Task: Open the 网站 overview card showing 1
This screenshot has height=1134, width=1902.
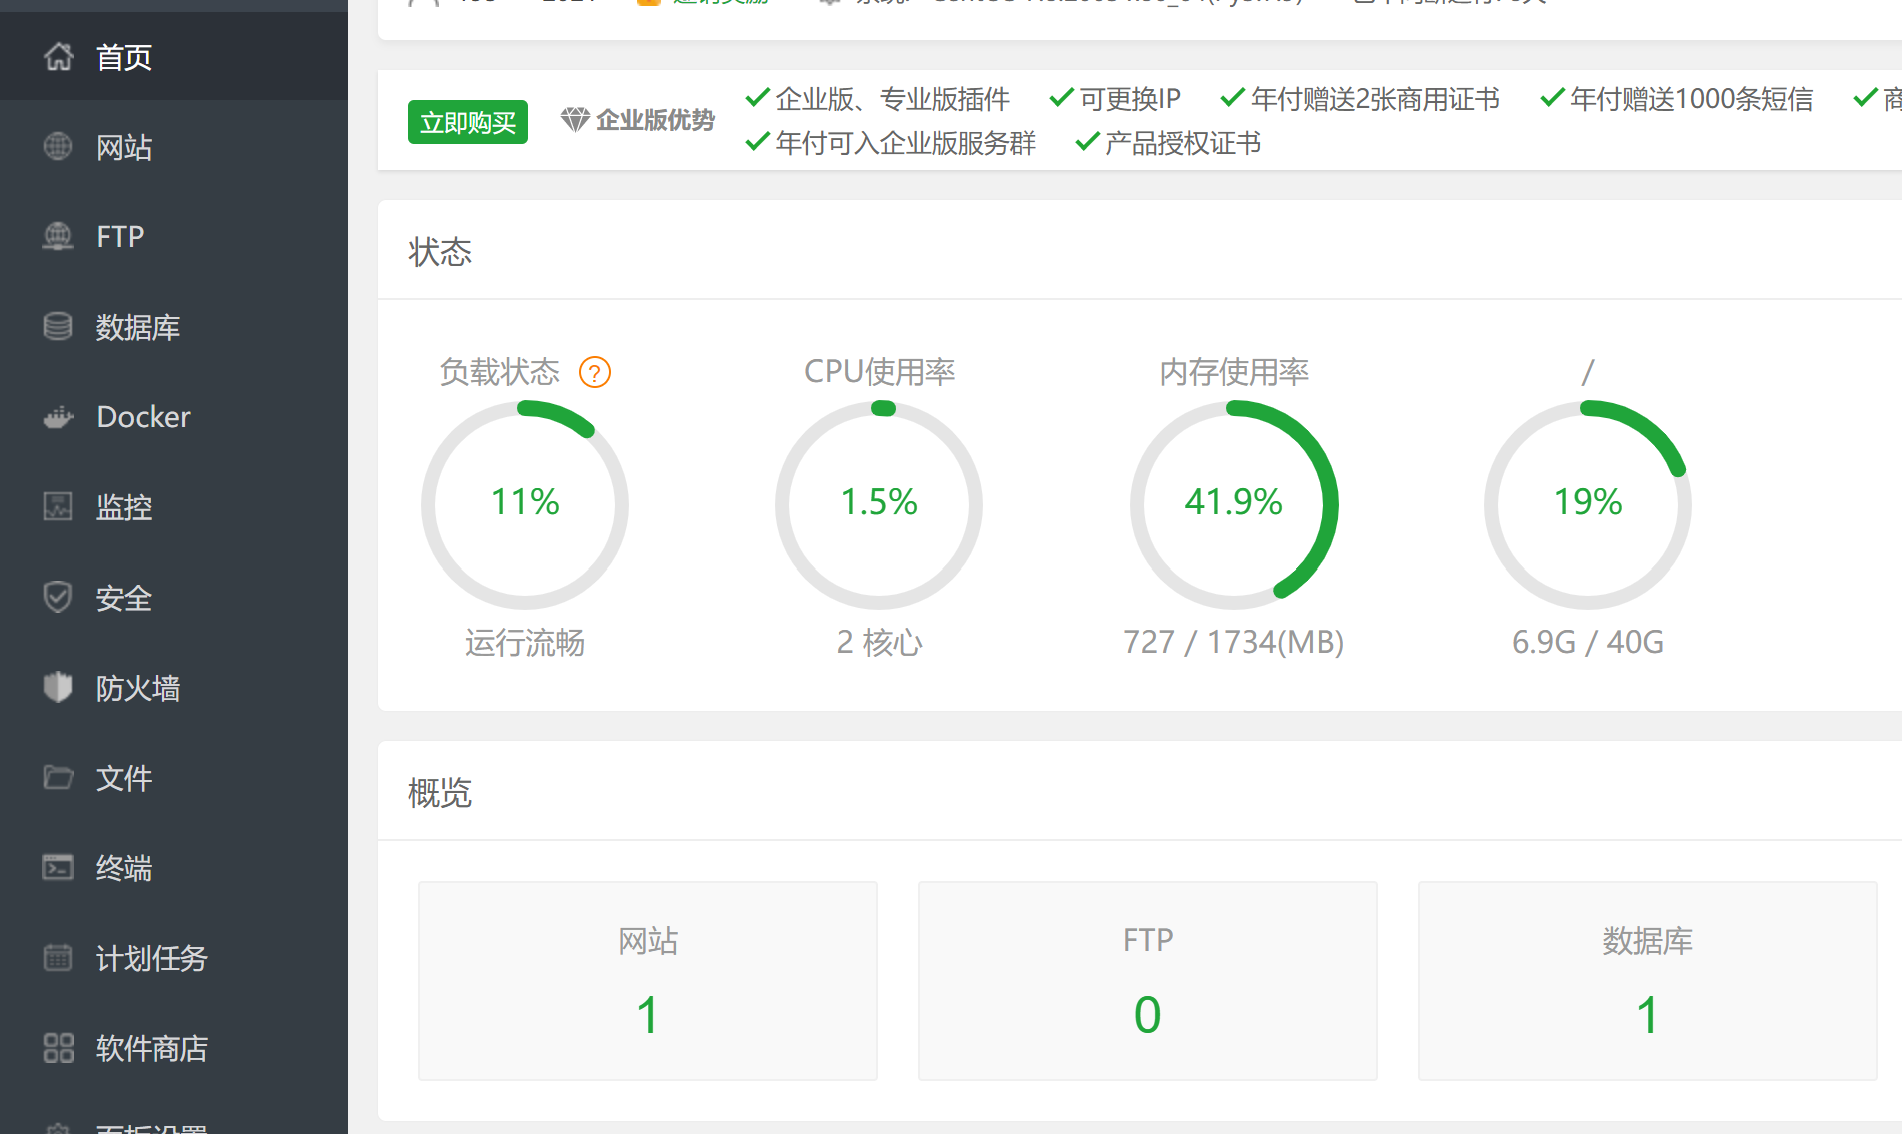Action: click(648, 980)
